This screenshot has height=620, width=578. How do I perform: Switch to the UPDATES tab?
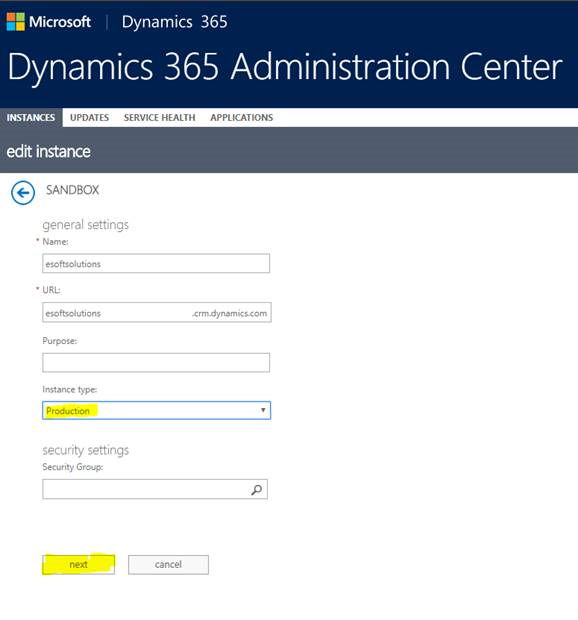tap(89, 117)
